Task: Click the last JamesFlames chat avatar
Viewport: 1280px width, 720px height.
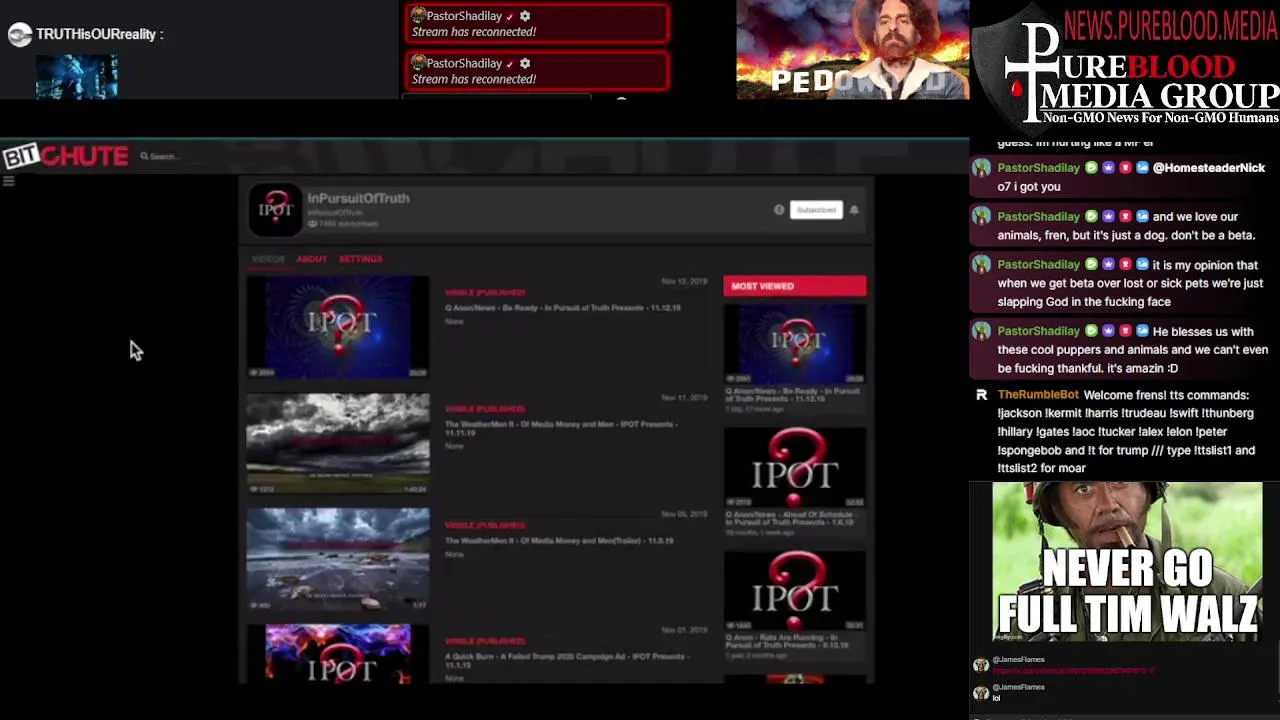Action: click(981, 692)
